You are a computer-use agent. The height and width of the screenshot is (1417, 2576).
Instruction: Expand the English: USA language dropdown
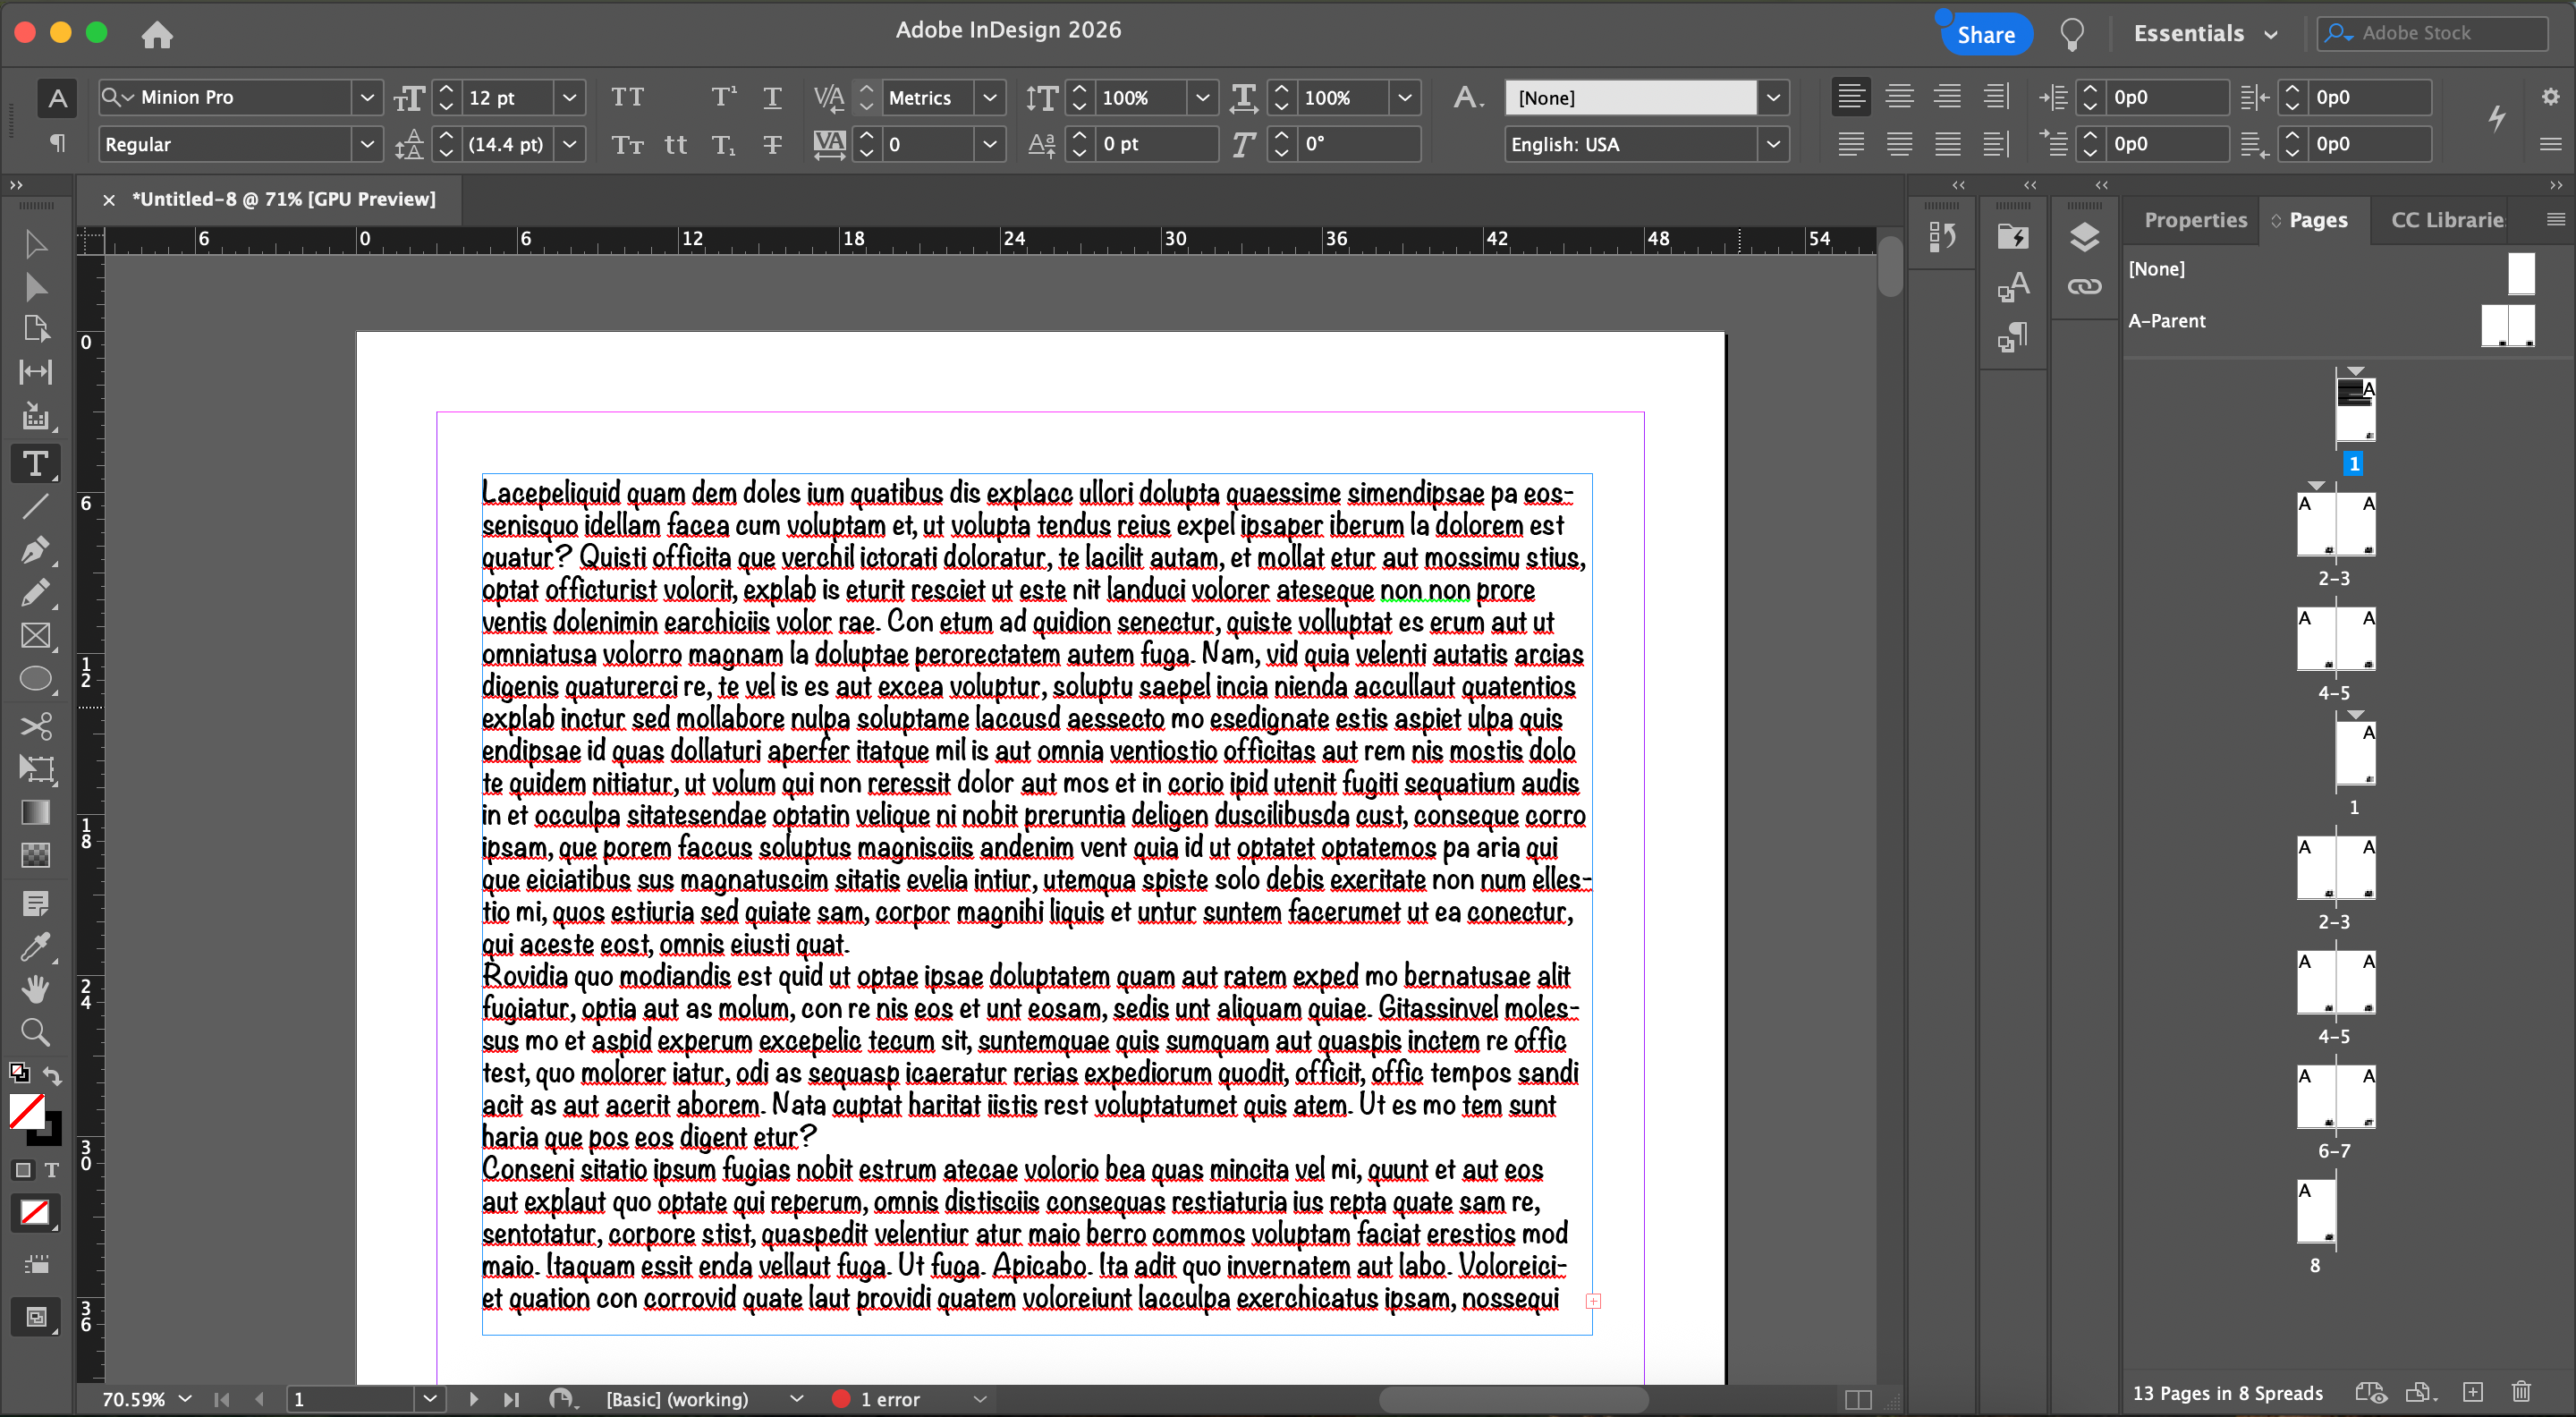(1772, 144)
